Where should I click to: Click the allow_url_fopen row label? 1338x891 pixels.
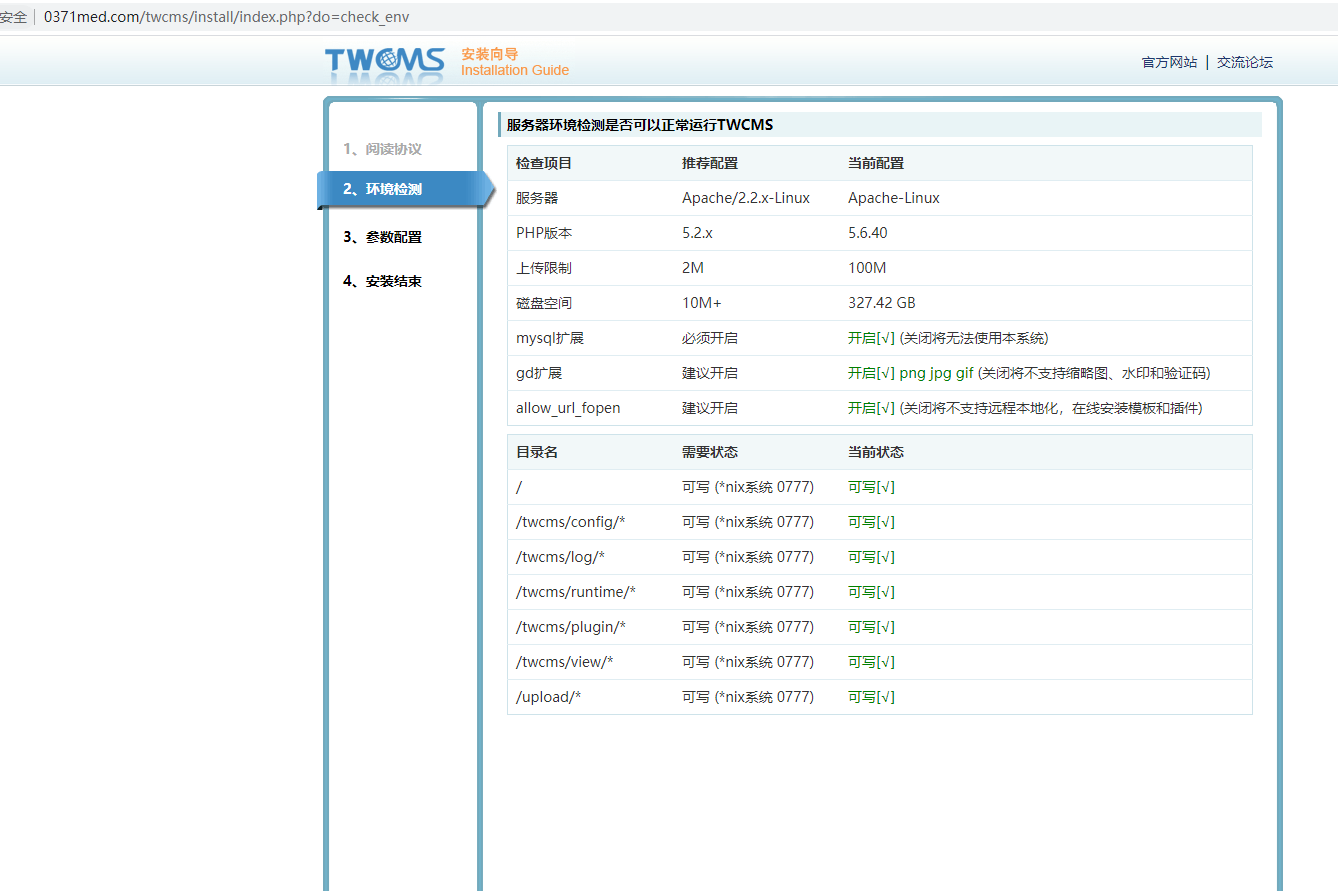tap(568, 408)
